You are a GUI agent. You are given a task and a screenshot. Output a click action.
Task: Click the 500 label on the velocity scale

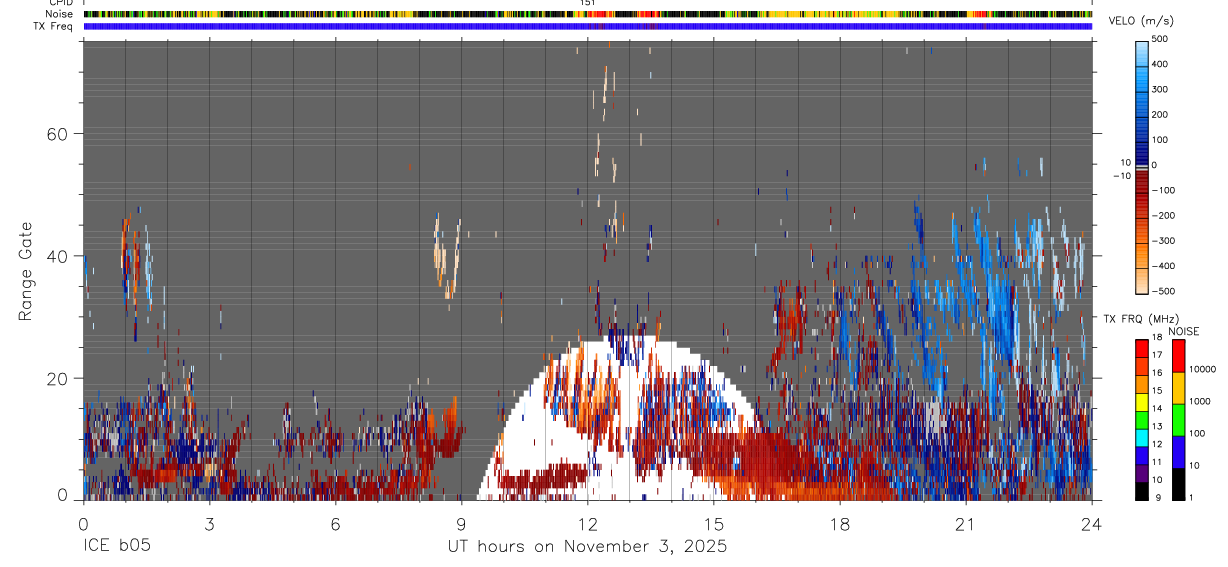(1160, 39)
